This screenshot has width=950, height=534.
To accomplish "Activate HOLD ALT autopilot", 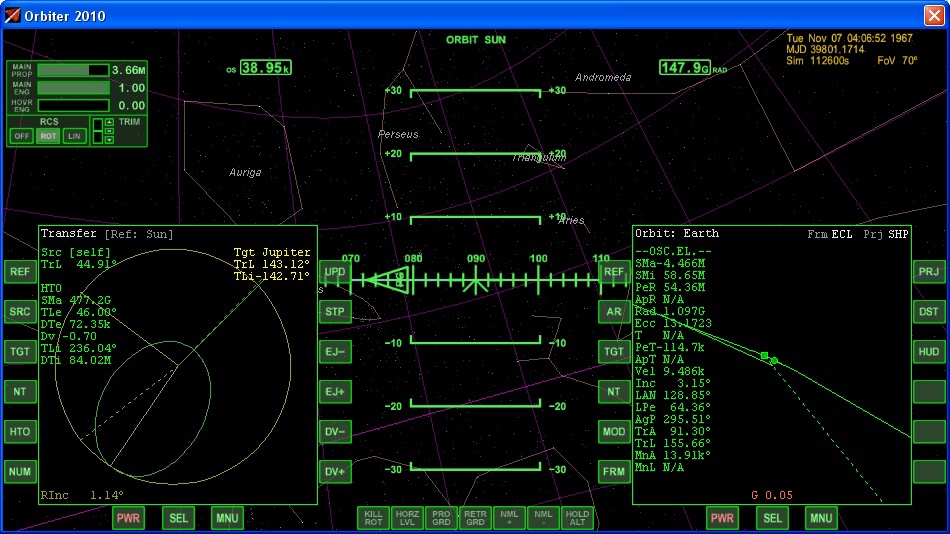I will tap(577, 518).
